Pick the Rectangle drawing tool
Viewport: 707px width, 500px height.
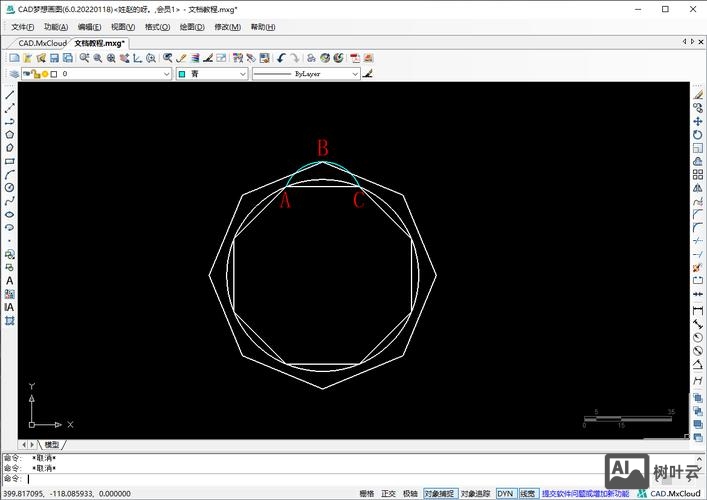point(10,160)
